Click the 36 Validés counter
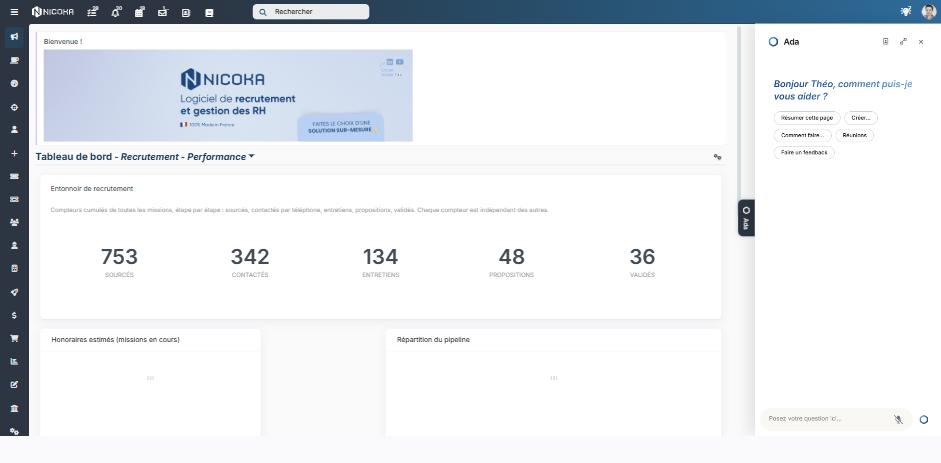The image size is (941, 463). (642, 263)
